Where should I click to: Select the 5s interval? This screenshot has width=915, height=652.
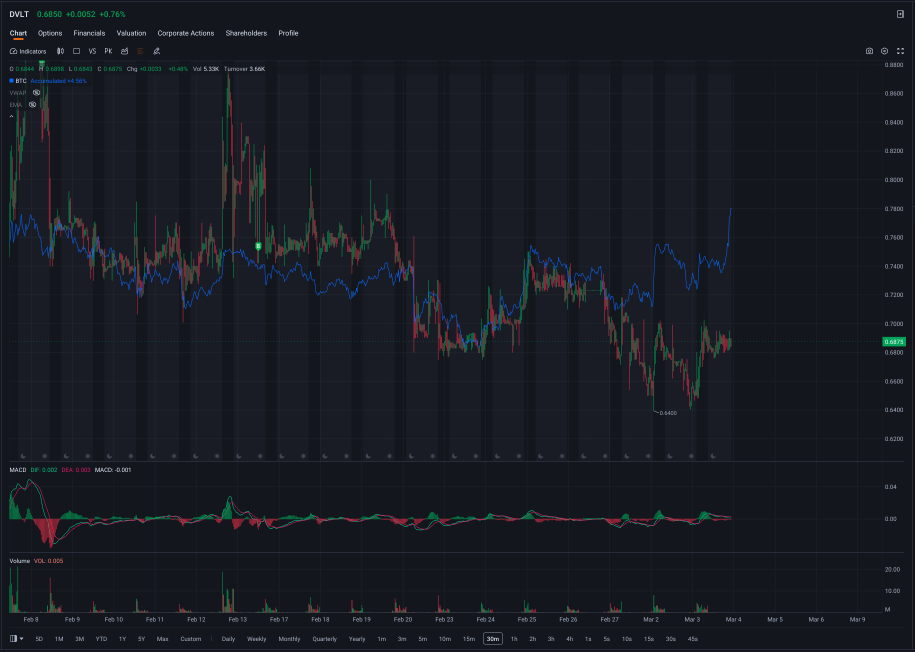pos(607,639)
